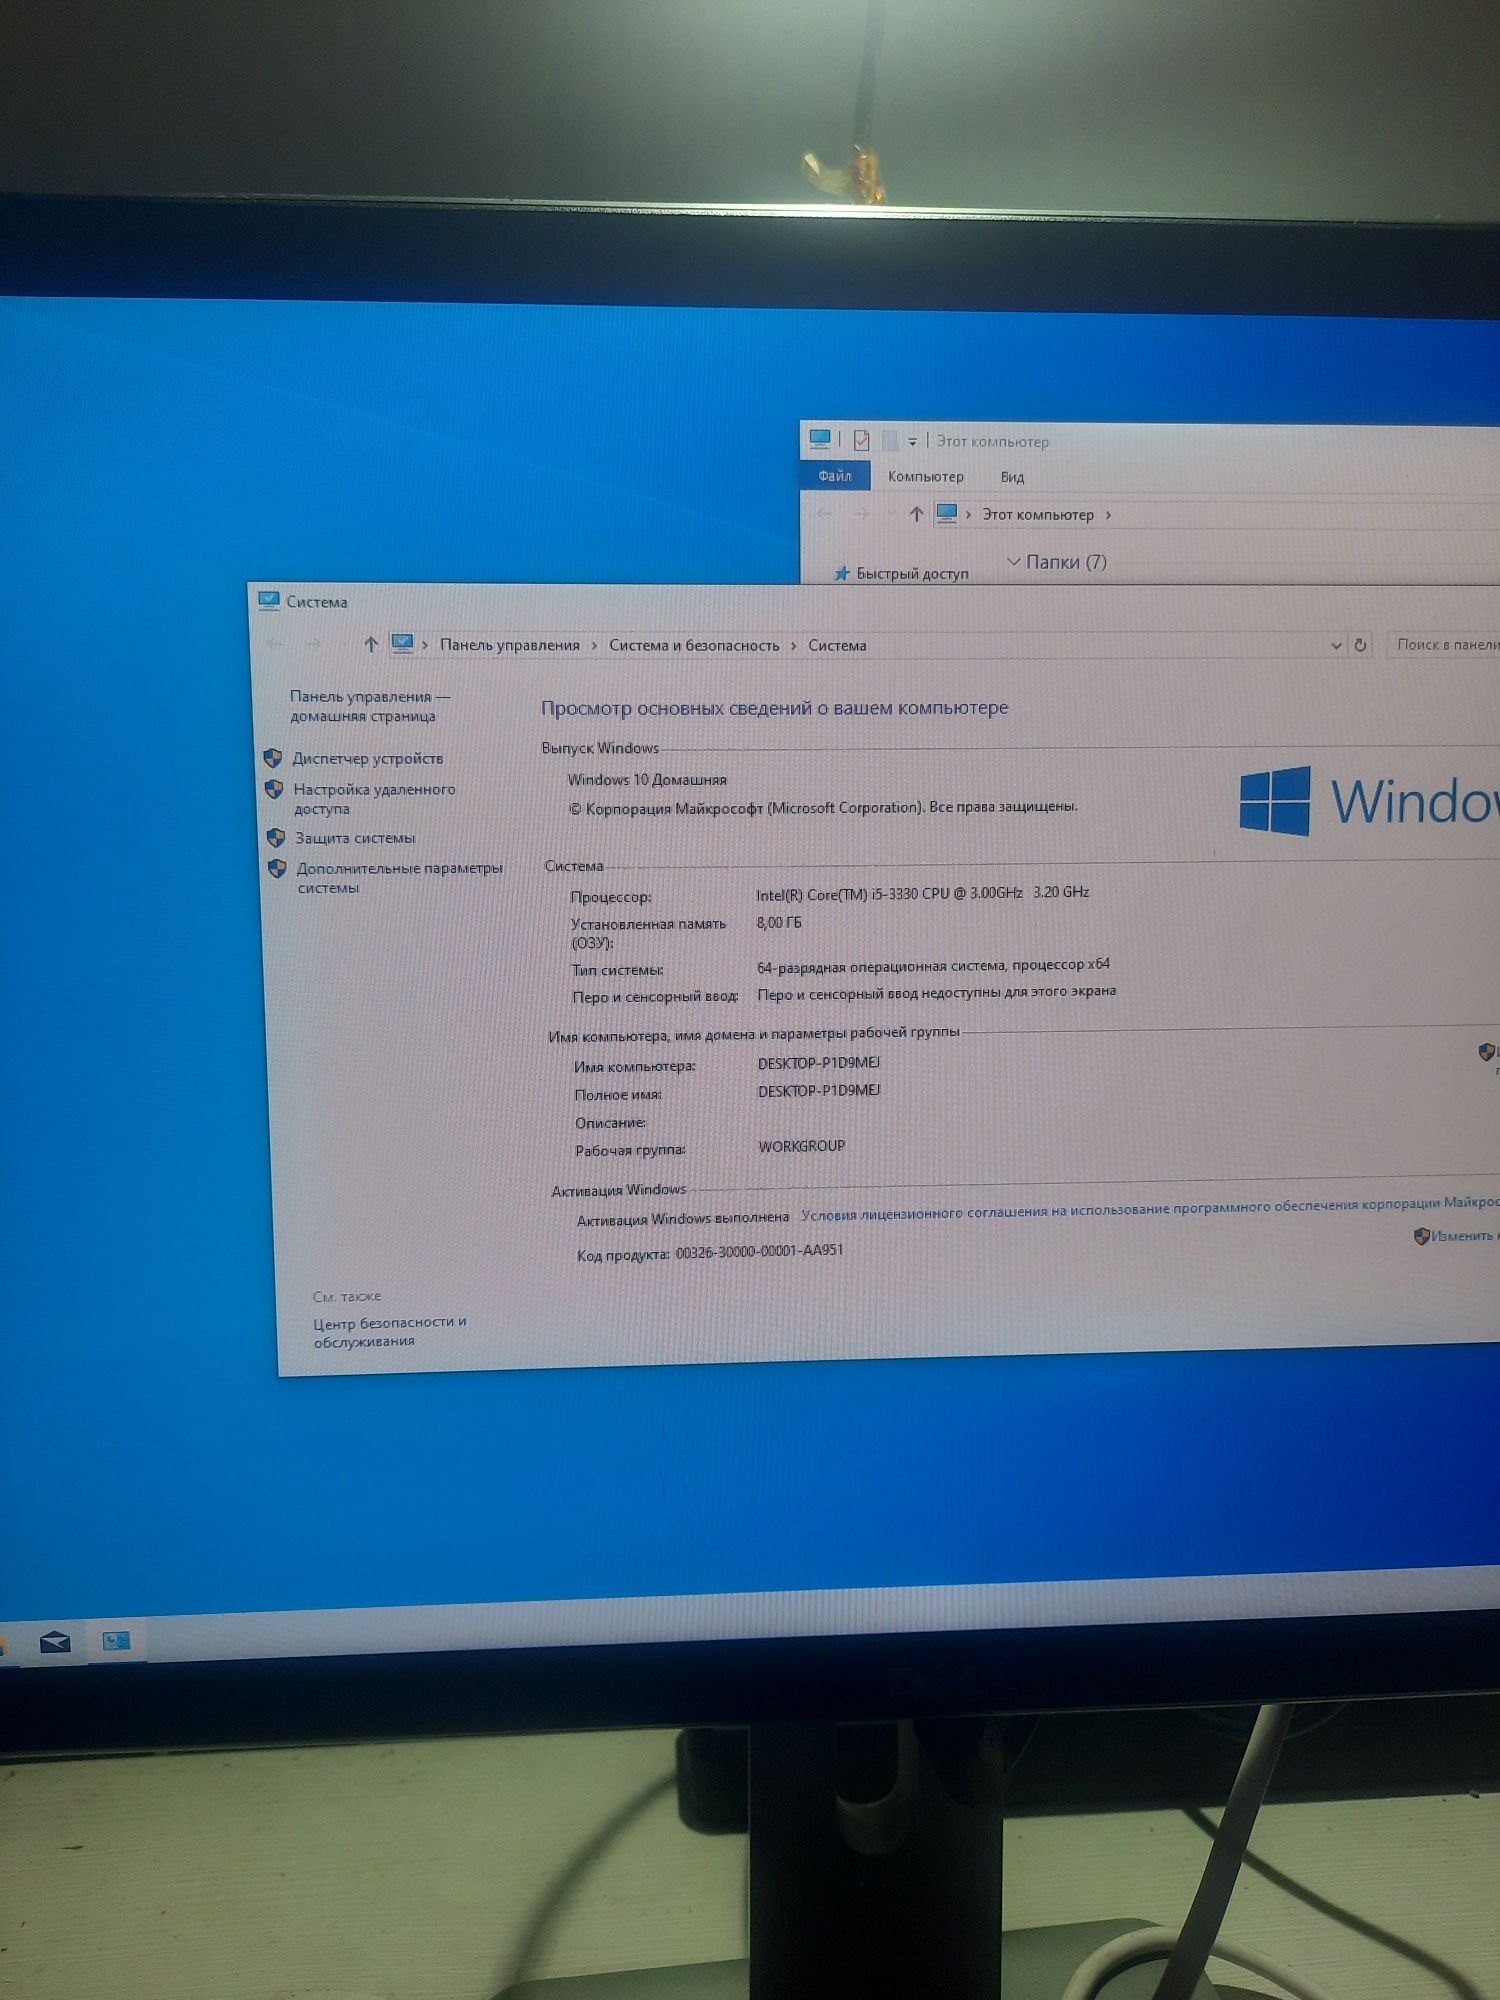The width and height of the screenshot is (1500, 2000).
Task: Click Система и безопасность breadcrumb
Action: pos(694,645)
